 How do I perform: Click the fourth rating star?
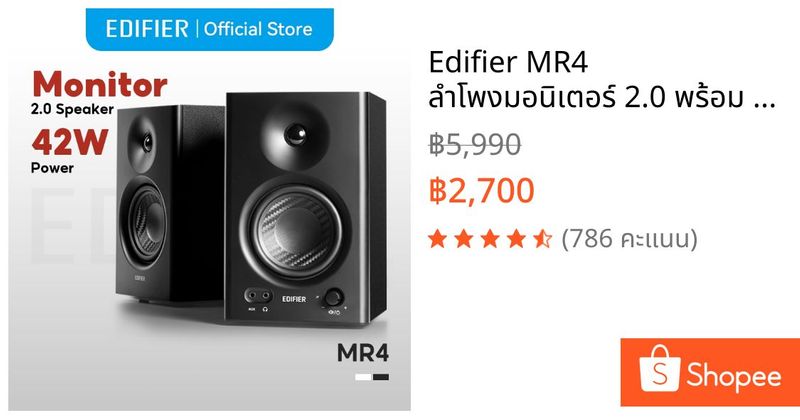tap(516, 238)
